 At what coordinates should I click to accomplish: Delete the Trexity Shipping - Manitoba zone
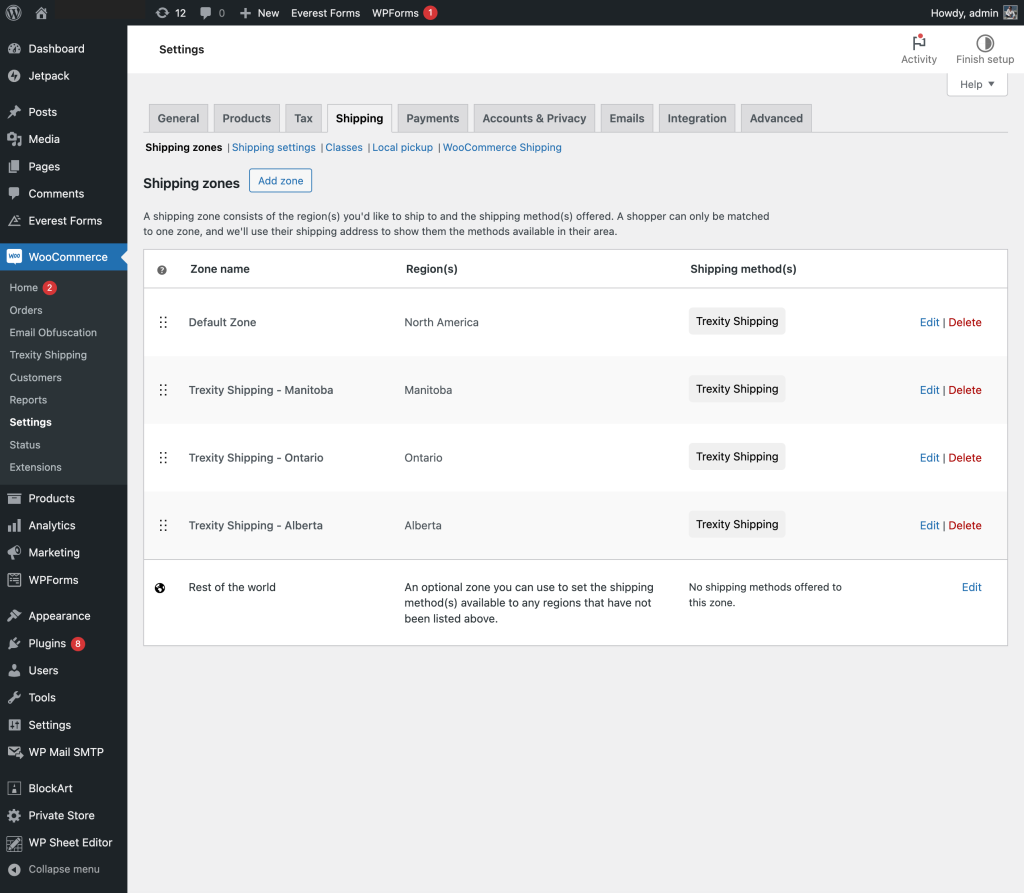click(x=965, y=390)
